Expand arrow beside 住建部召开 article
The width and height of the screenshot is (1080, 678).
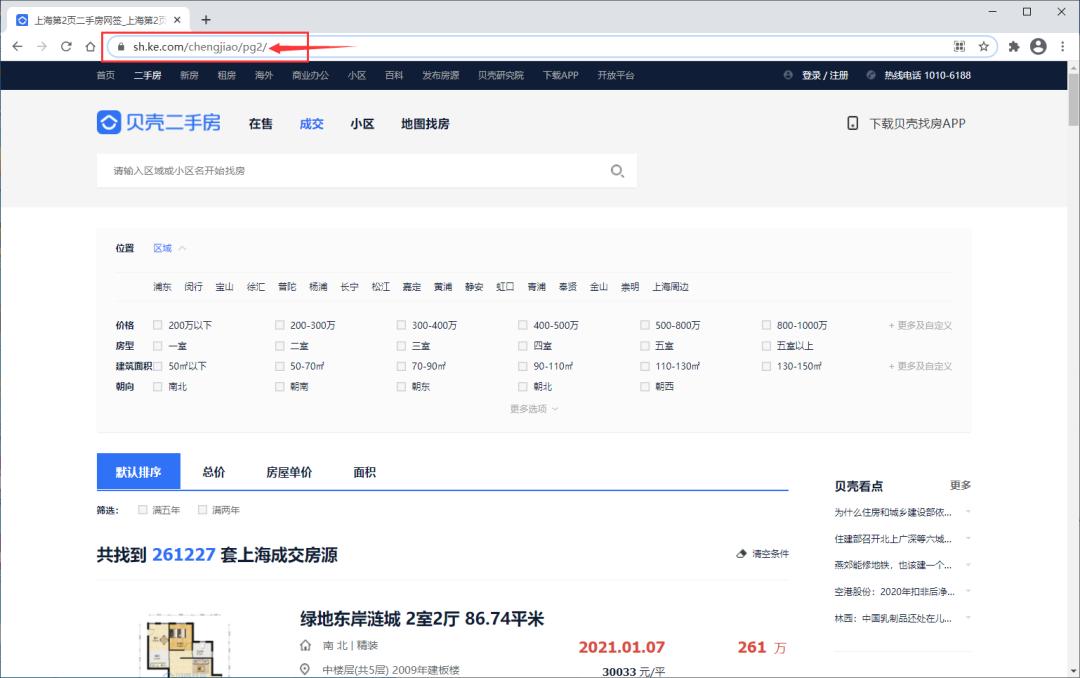(968, 538)
